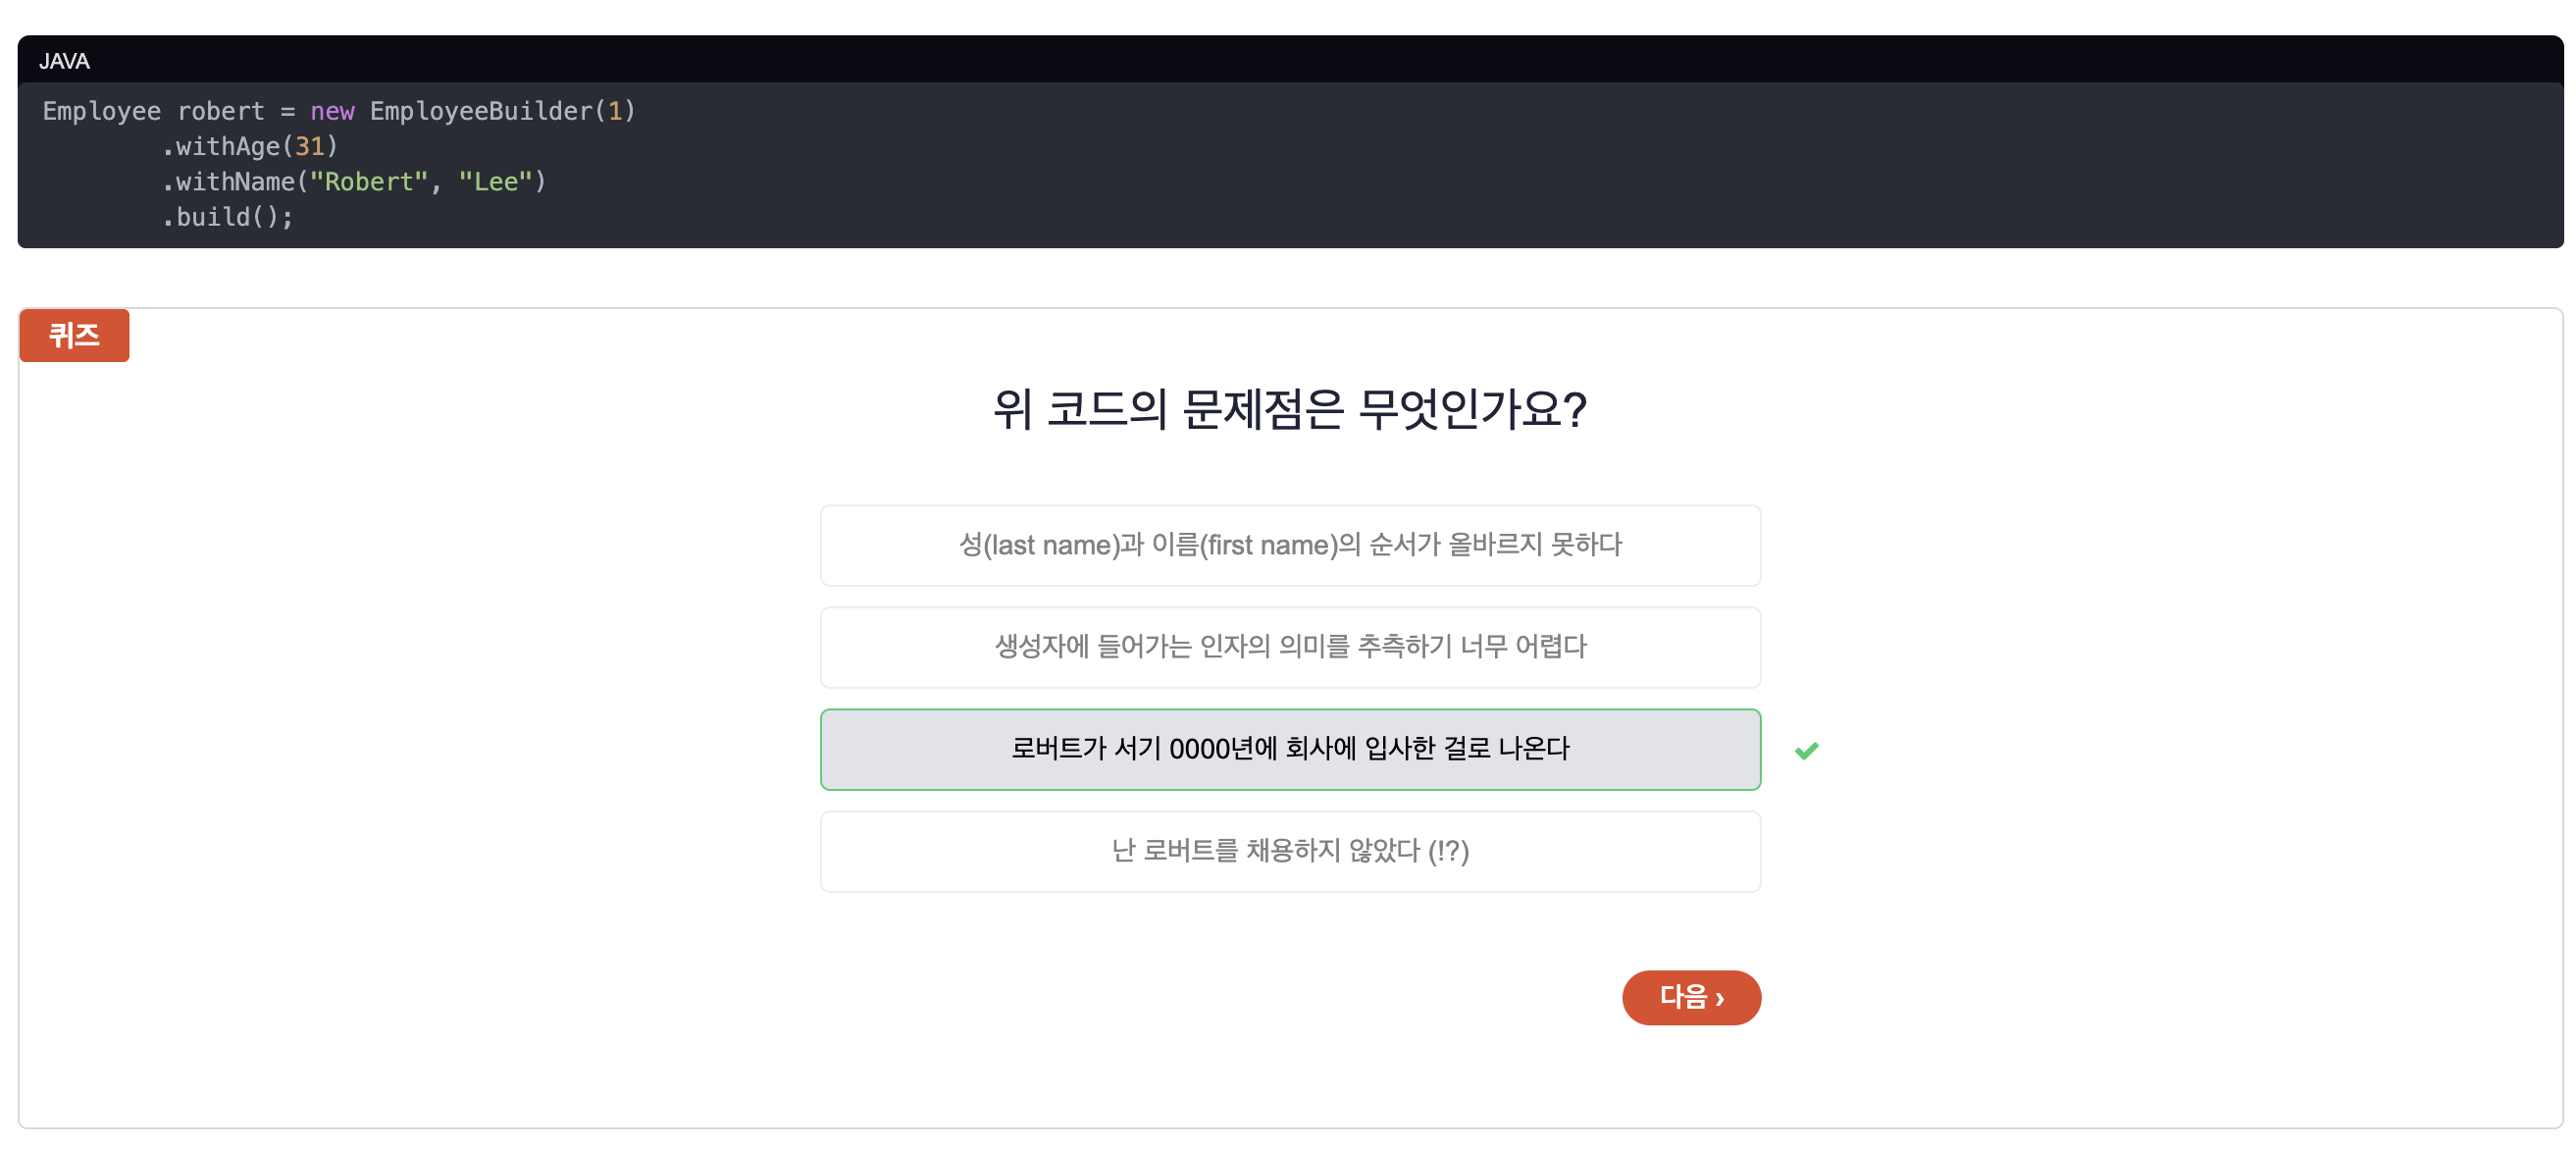Click the quiz question heading text

[1290, 409]
